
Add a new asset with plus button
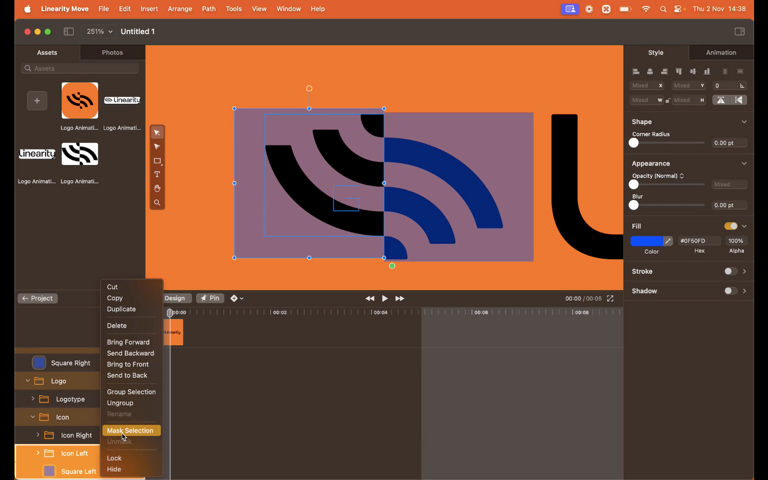(x=37, y=100)
